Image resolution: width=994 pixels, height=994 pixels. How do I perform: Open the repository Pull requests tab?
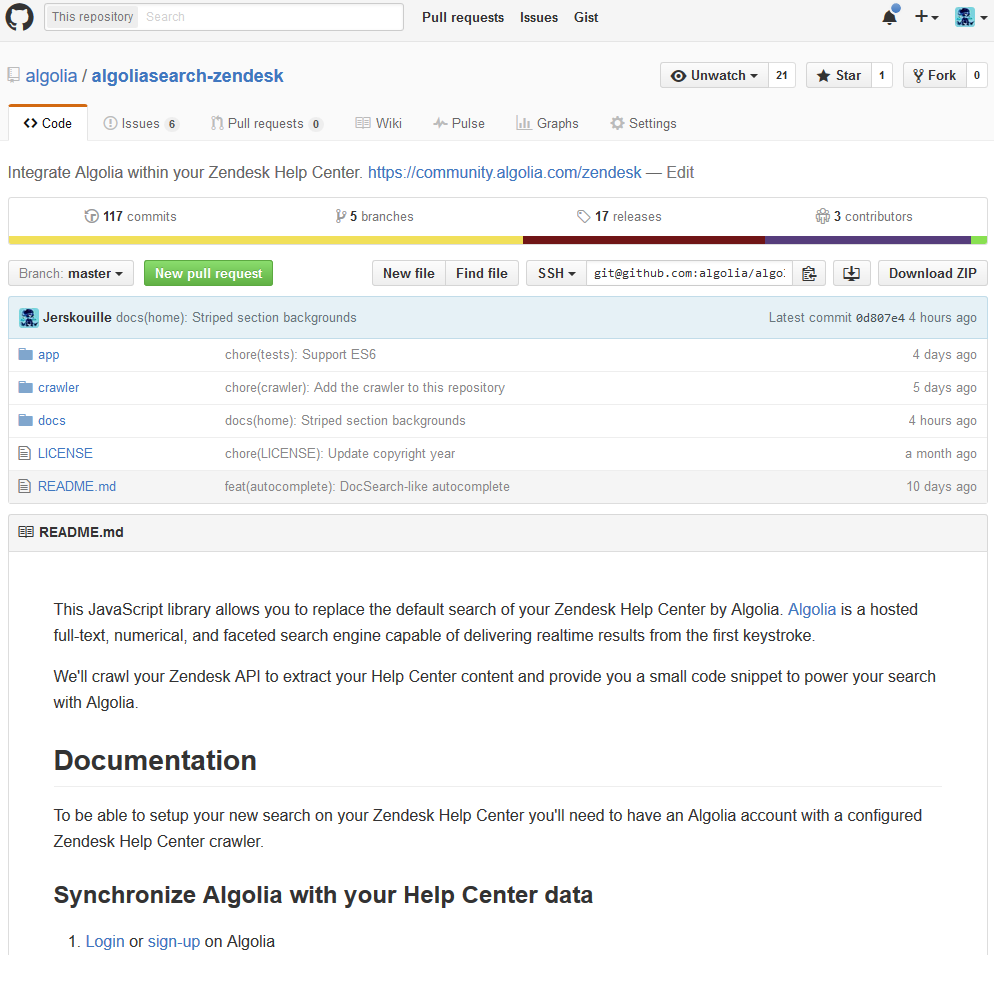(266, 124)
